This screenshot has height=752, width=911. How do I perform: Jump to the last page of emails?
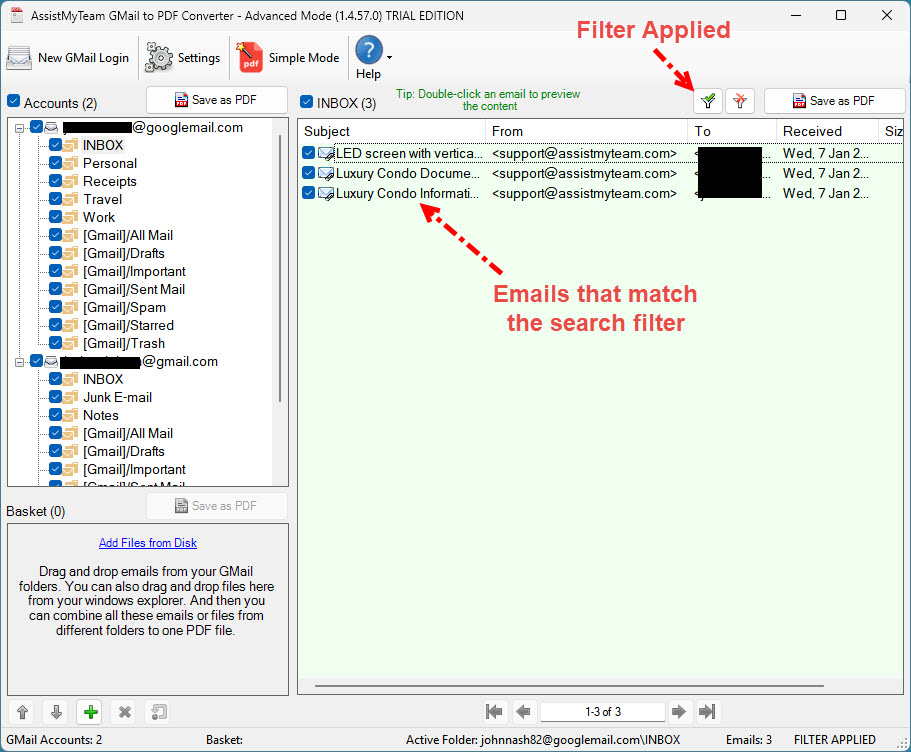pos(708,712)
